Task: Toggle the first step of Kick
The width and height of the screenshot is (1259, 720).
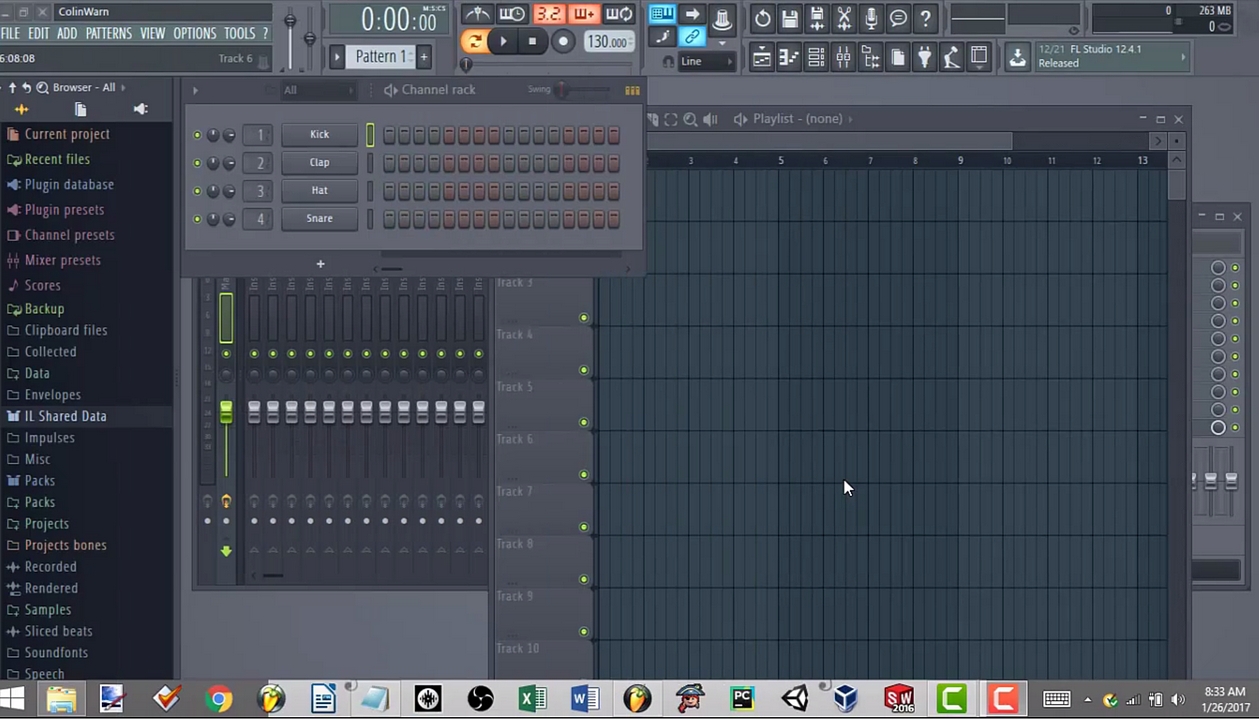Action: (x=390, y=135)
